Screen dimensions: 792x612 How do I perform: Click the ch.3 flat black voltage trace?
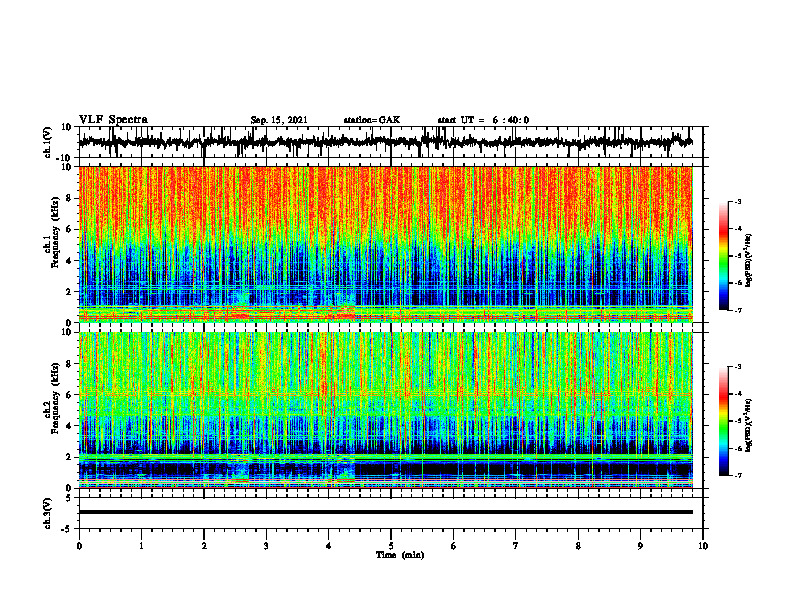(x=386, y=512)
